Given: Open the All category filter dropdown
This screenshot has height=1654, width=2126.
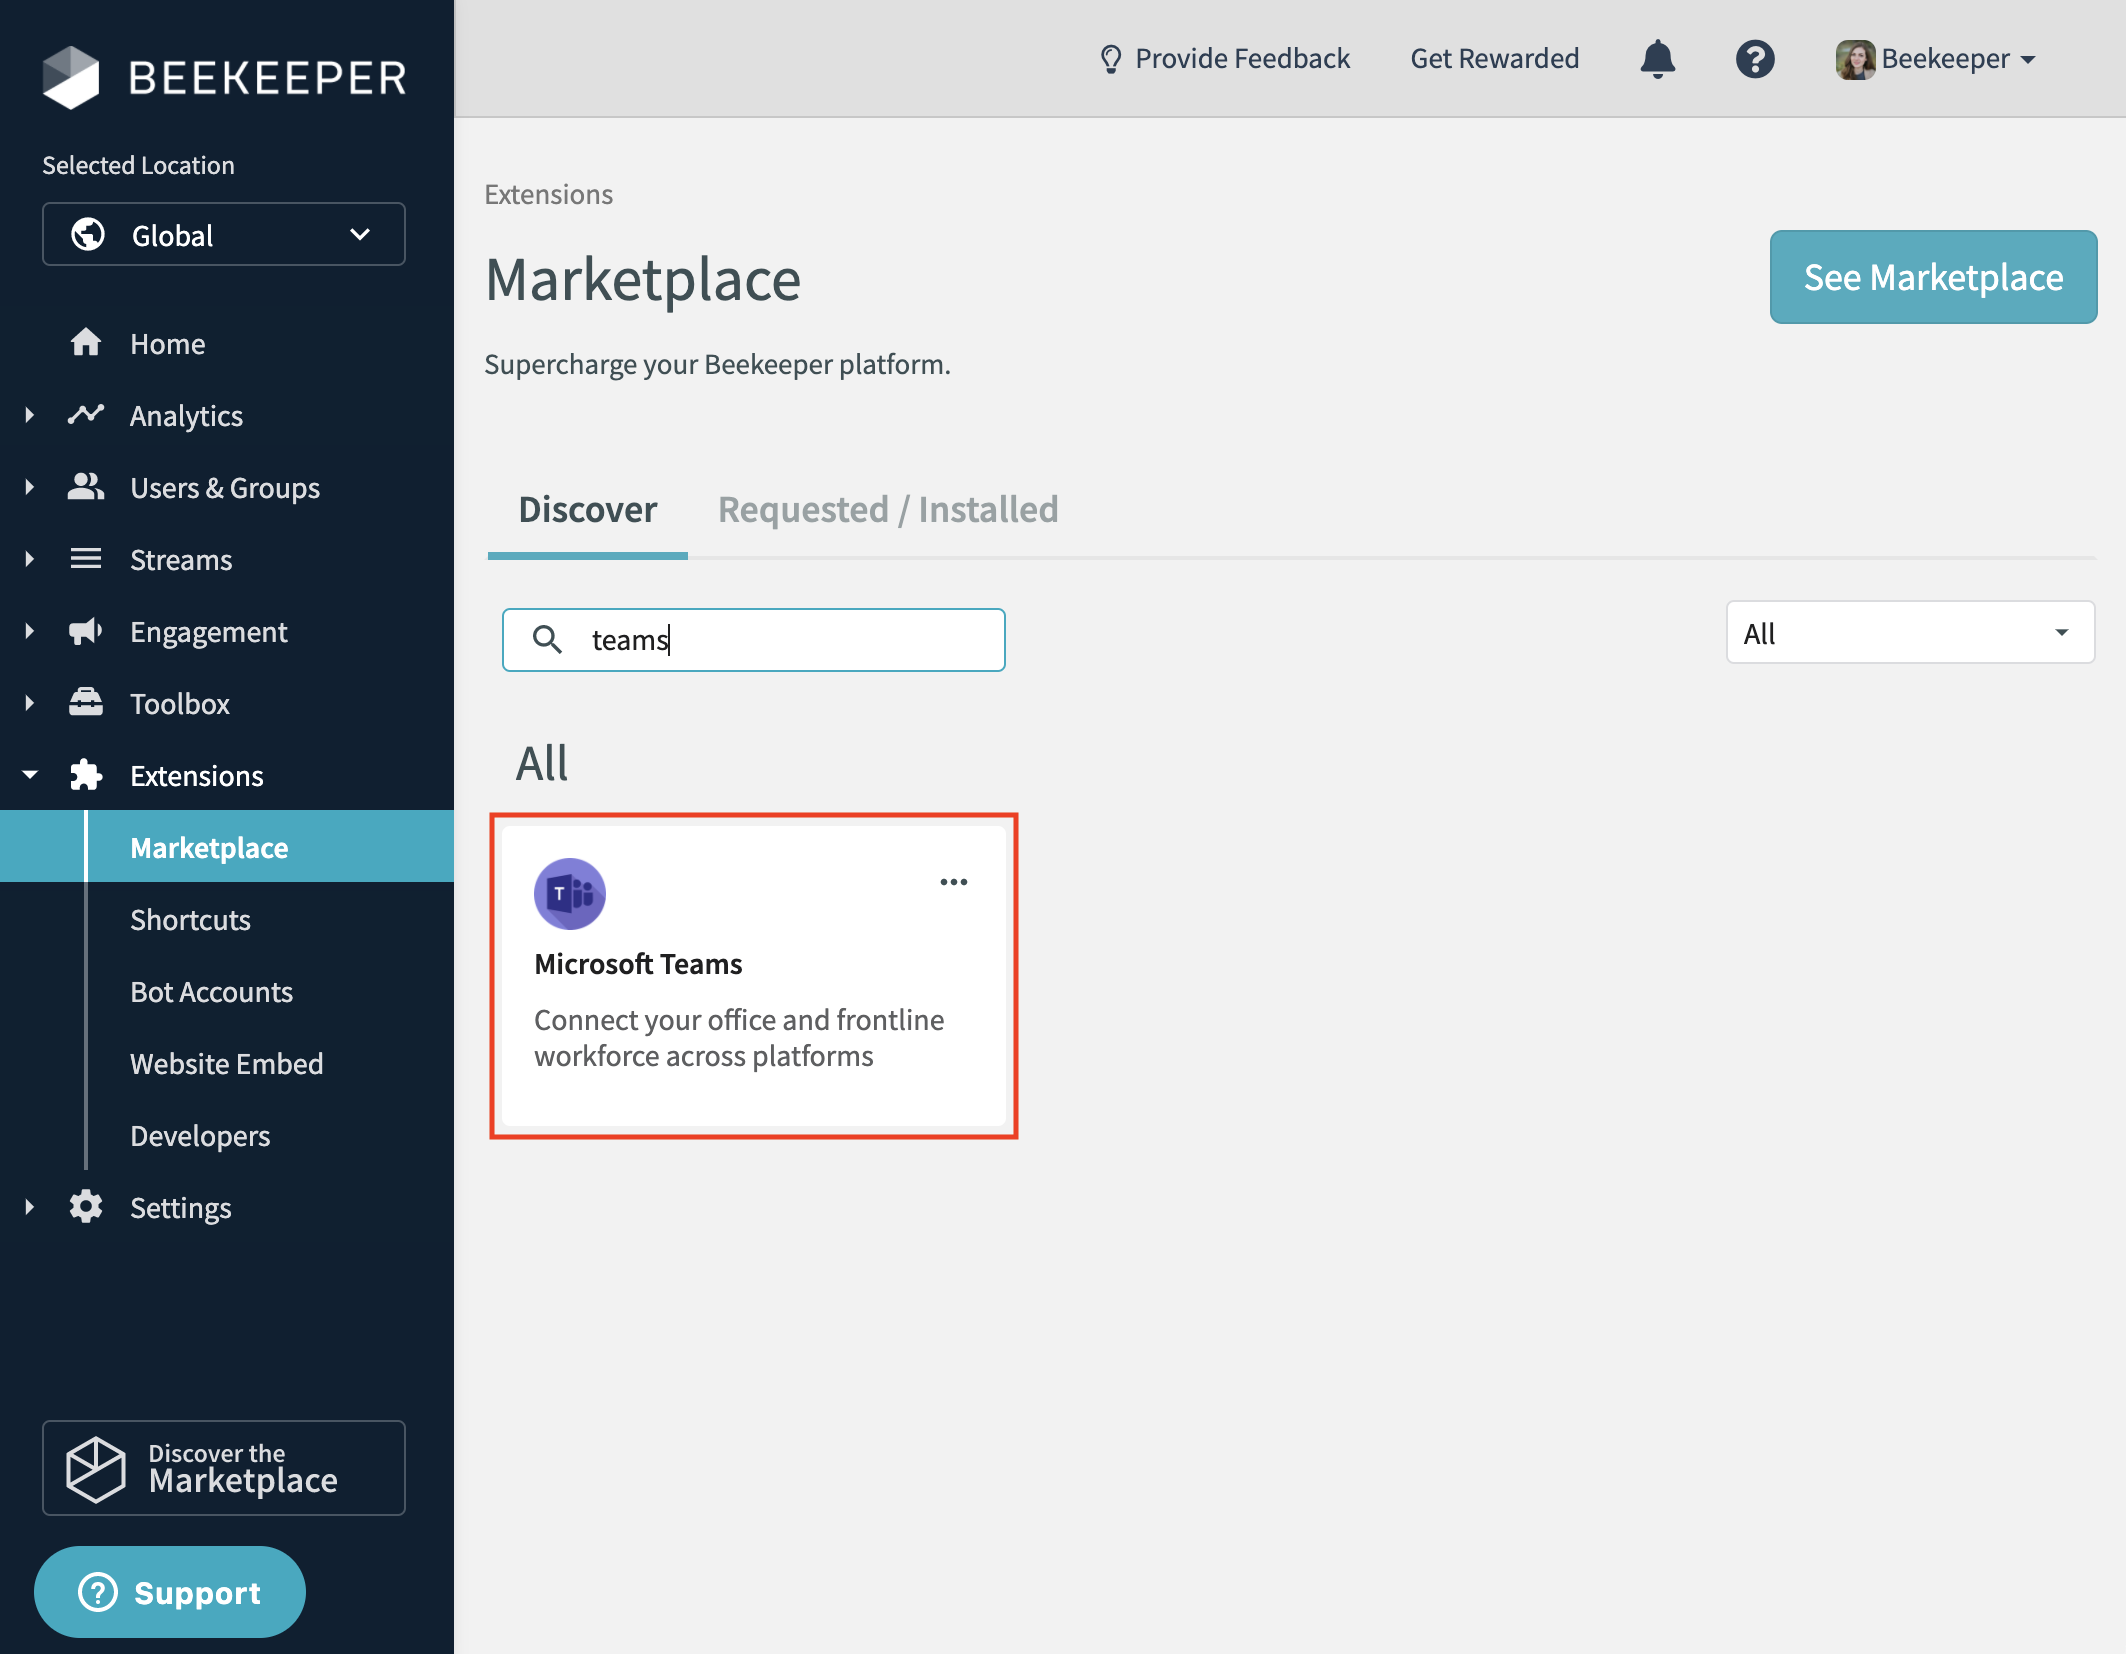Looking at the screenshot, I should point(1909,633).
